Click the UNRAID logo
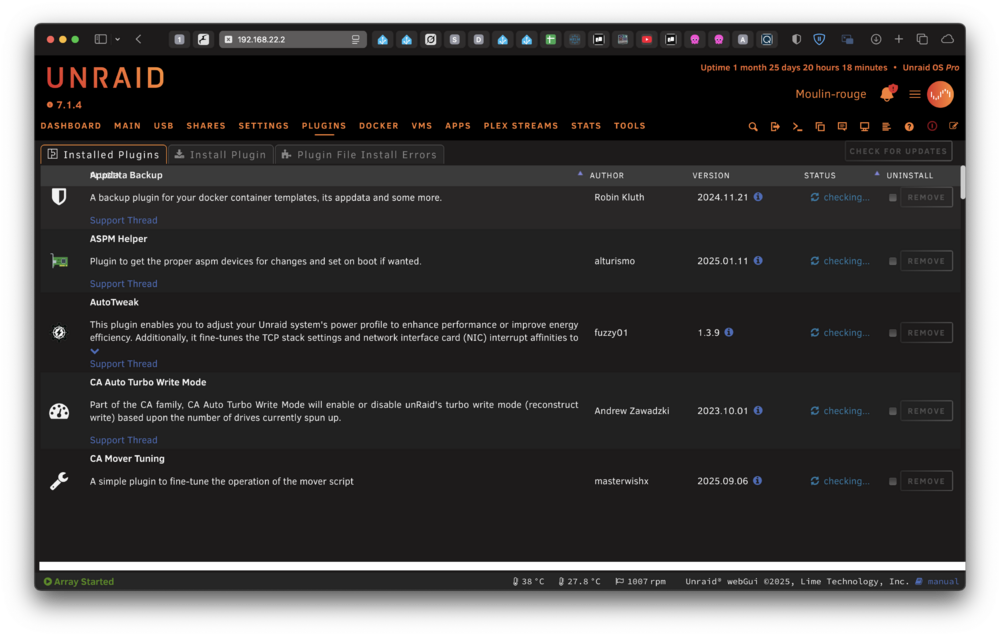The image size is (1000, 636). 106,78
